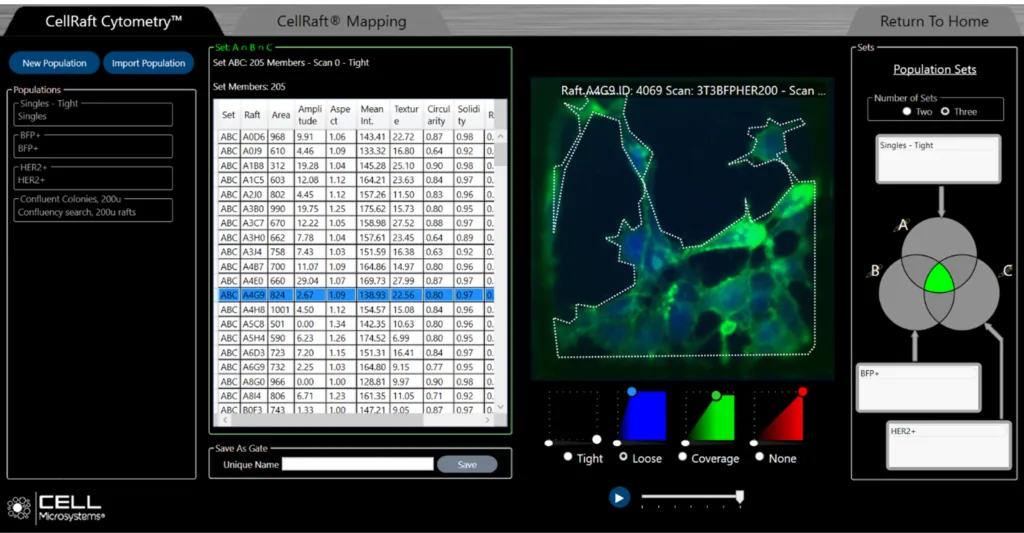This screenshot has width=1024, height=533.
Task: Click the brightfield channel slider handle
Action: click(596, 440)
